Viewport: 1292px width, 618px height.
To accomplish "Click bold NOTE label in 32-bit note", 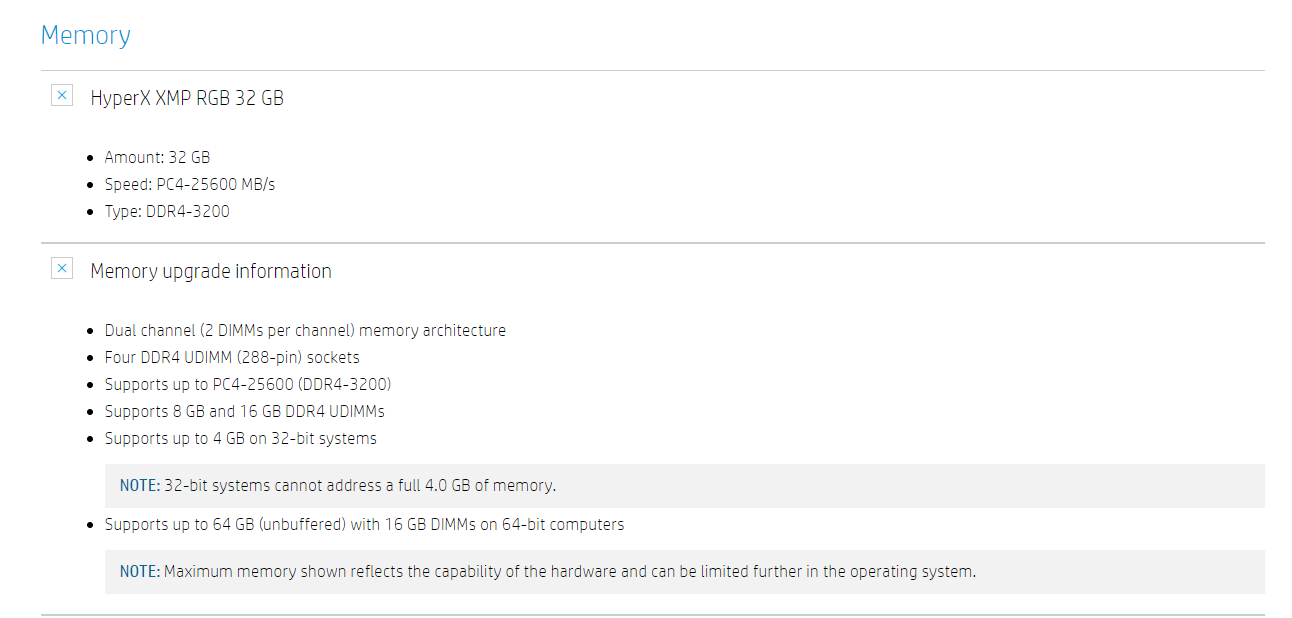I will [140, 486].
